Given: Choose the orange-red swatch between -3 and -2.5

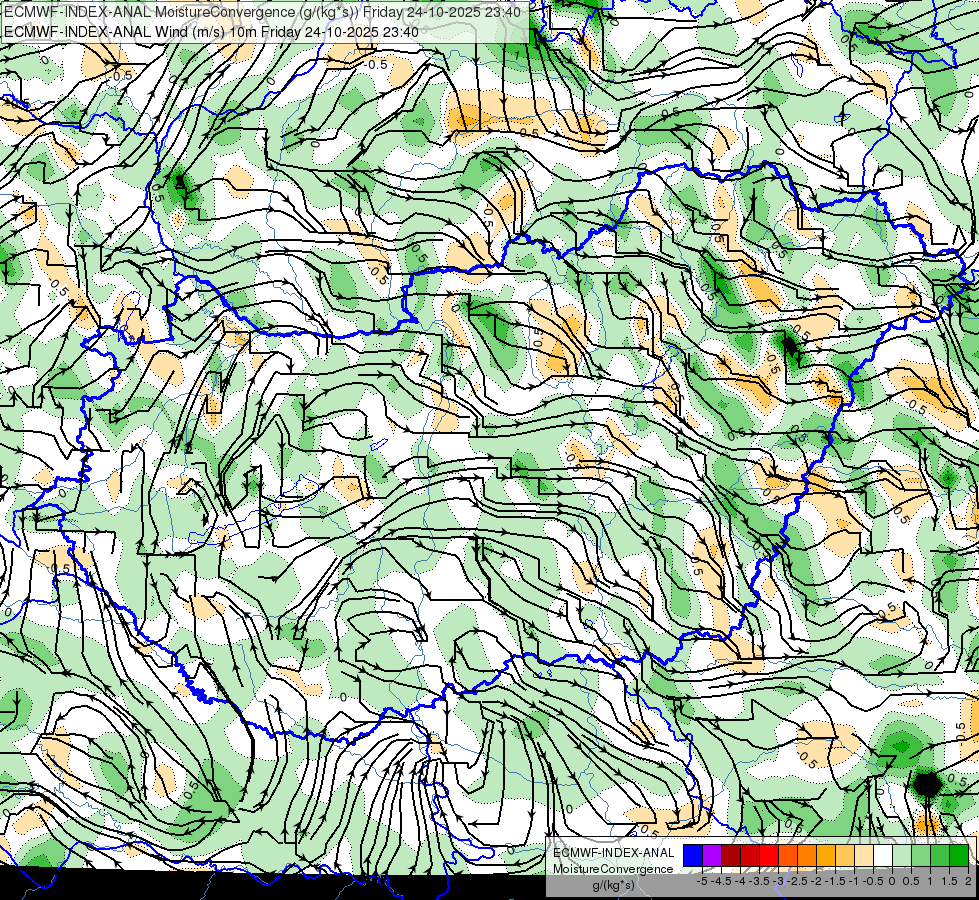Looking at the screenshot, I should tap(788, 855).
